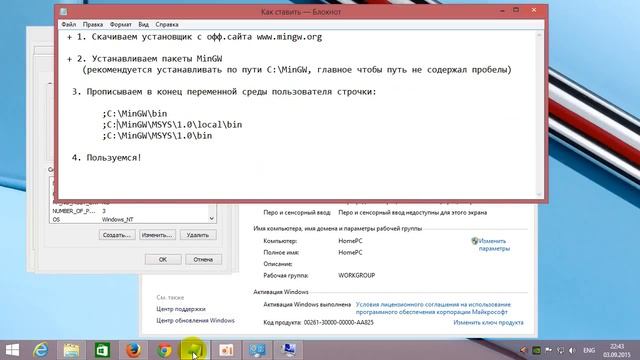Click the highlighted green taskbar icon

click(196, 350)
